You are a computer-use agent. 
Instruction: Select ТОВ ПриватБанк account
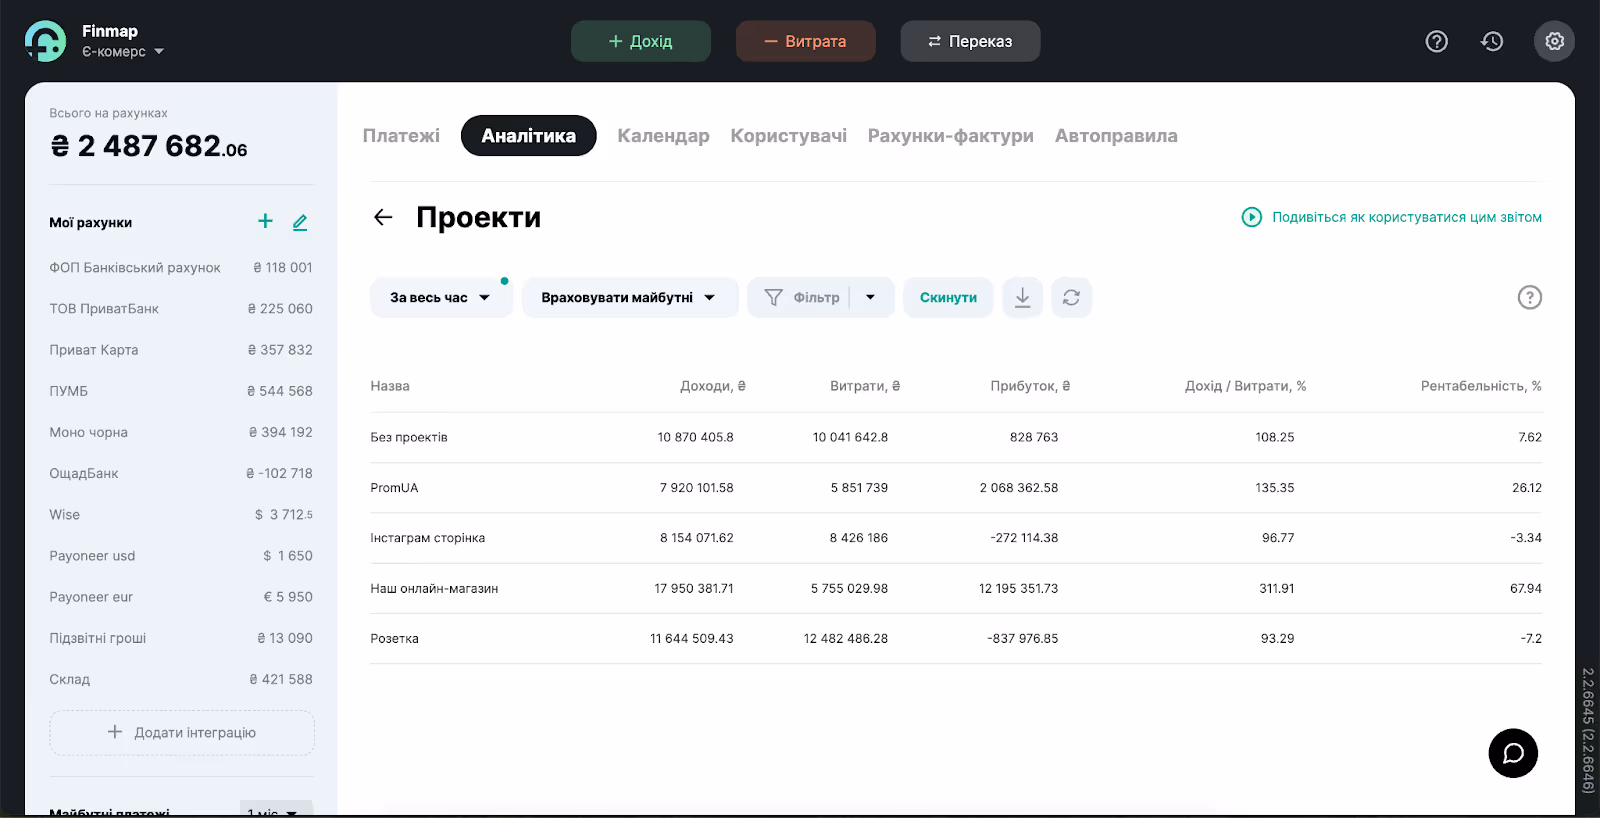click(x=181, y=309)
